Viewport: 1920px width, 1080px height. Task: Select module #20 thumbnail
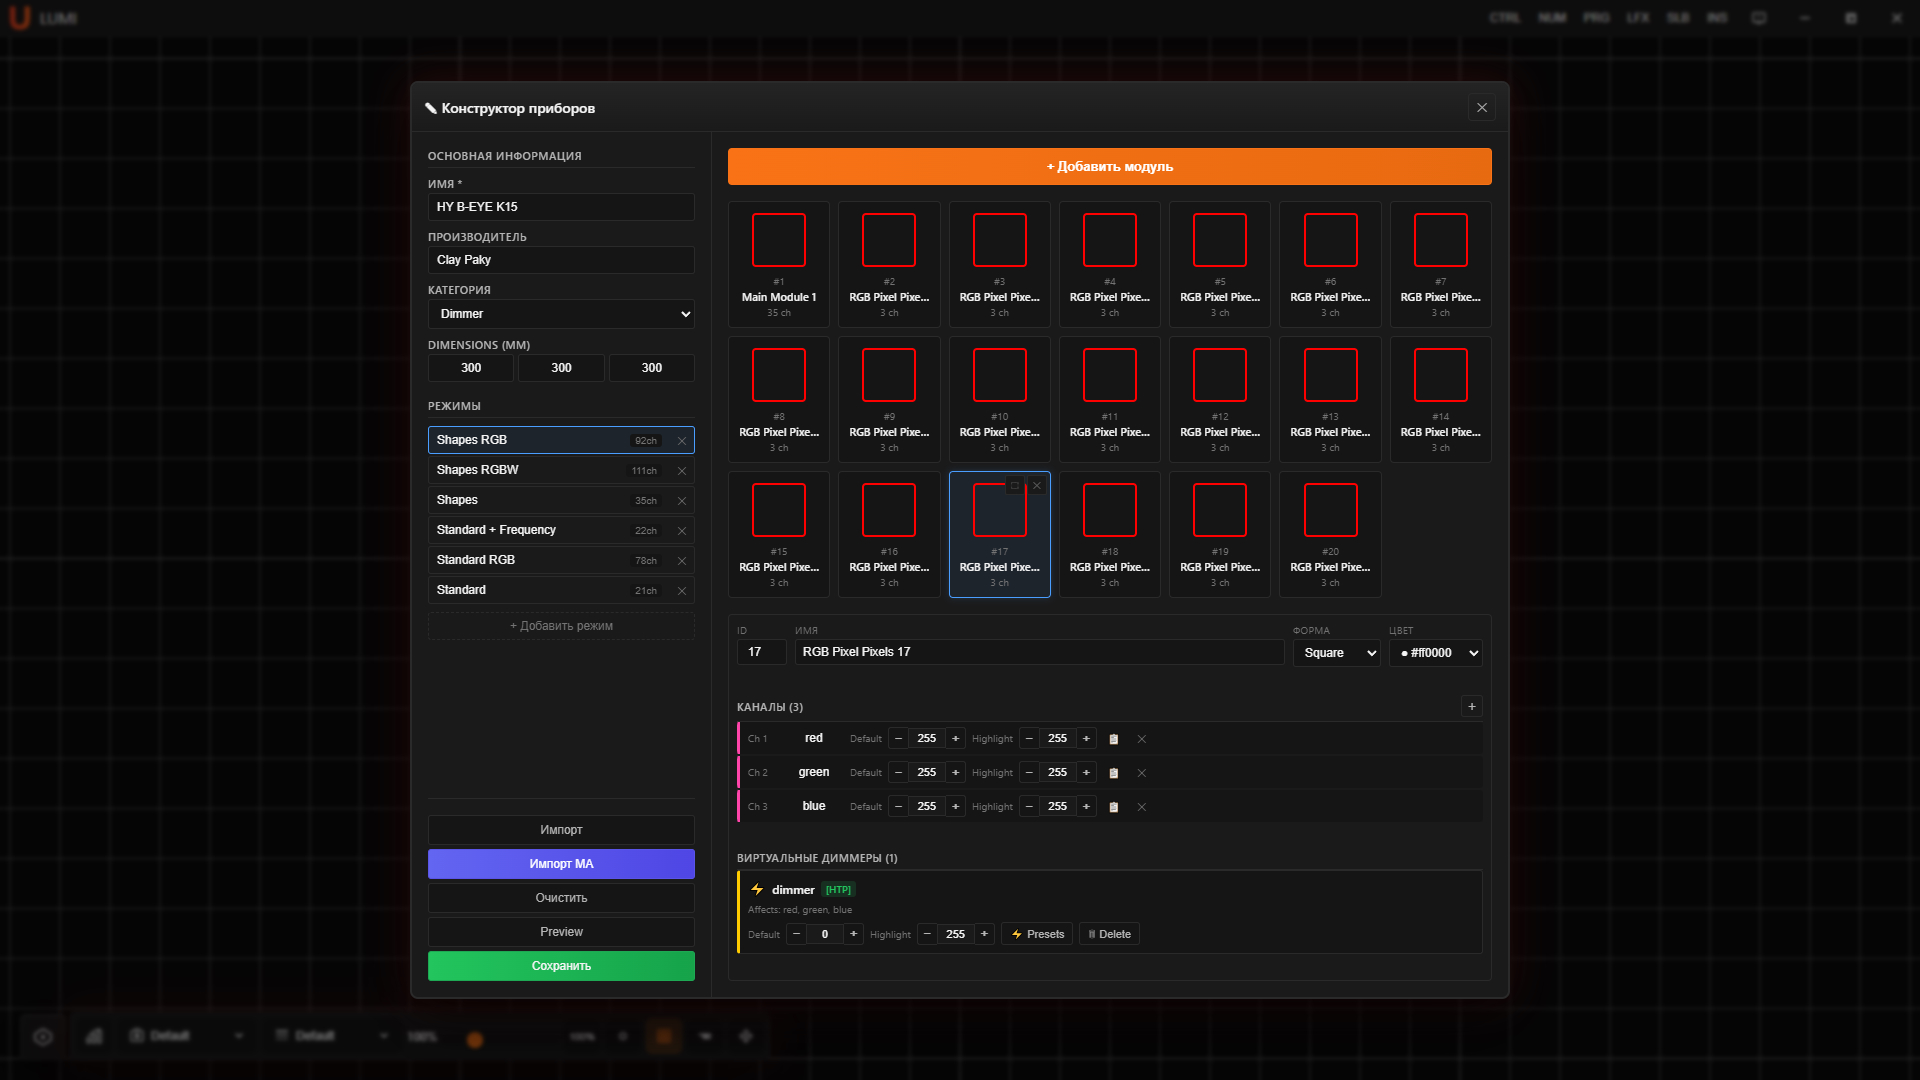1330,534
